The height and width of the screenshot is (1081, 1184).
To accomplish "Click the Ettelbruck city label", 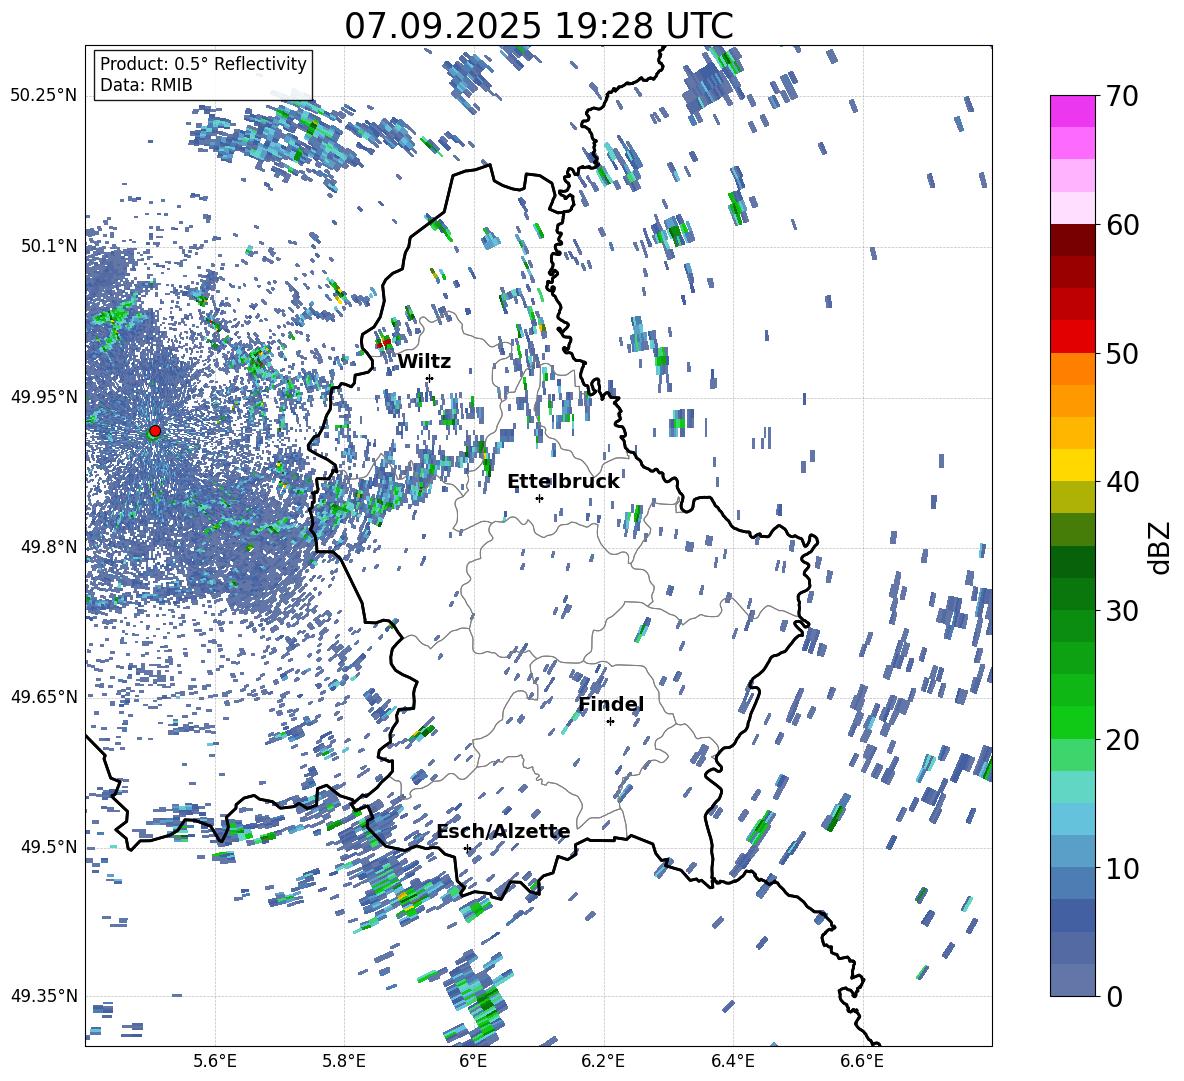I will 563,482.
